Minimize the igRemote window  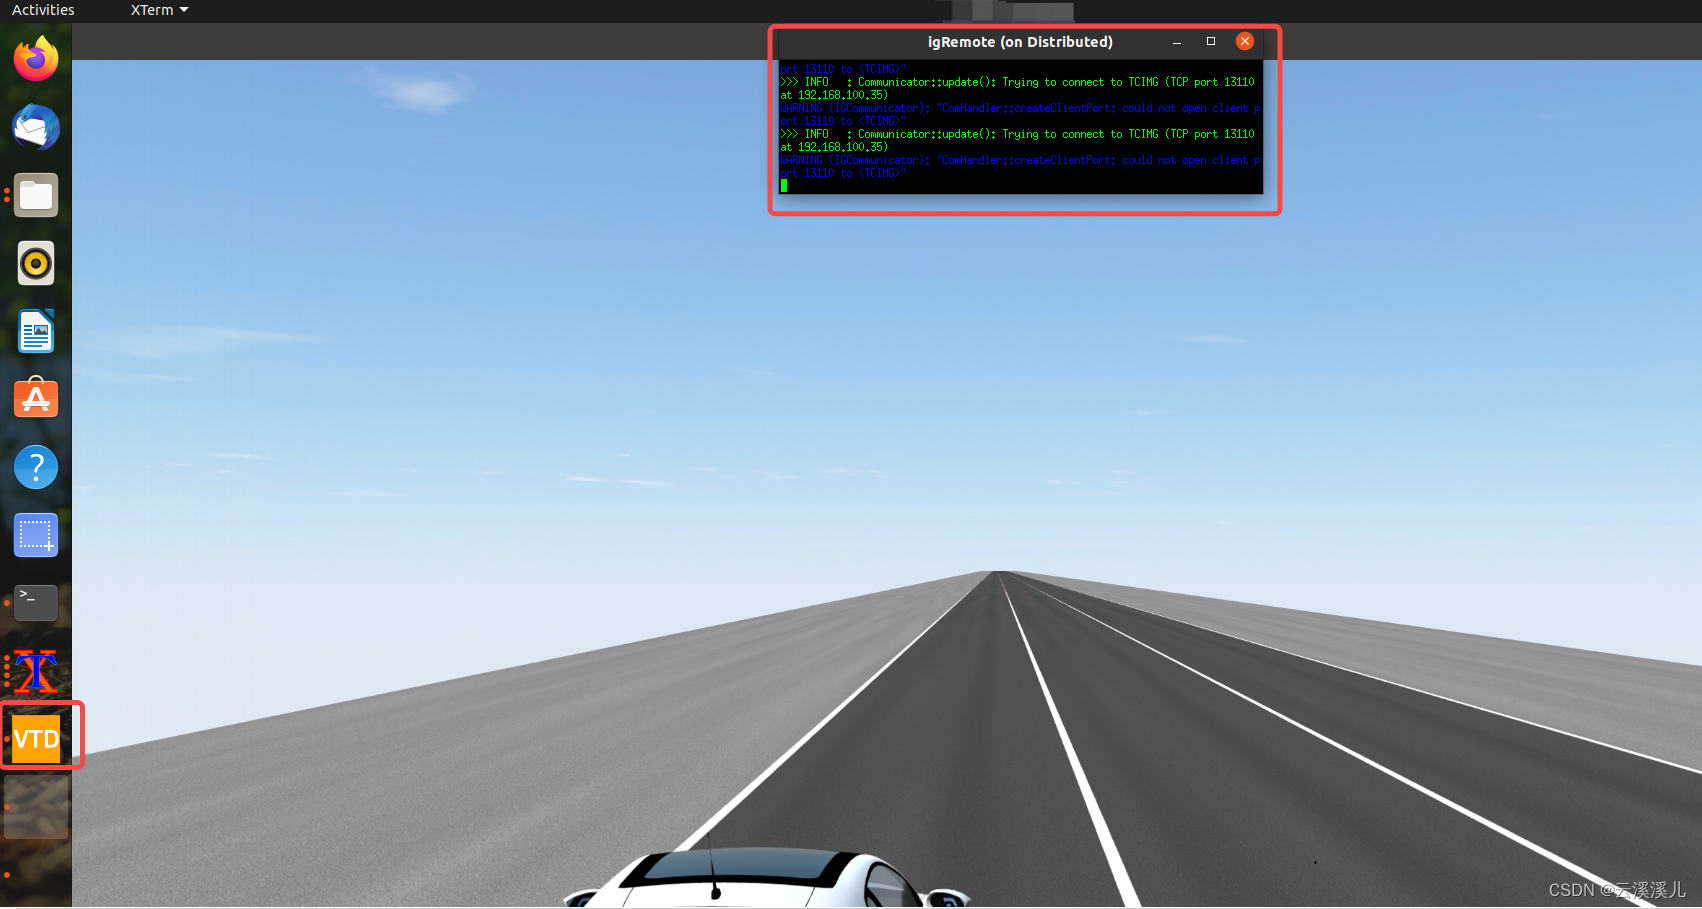click(1177, 42)
